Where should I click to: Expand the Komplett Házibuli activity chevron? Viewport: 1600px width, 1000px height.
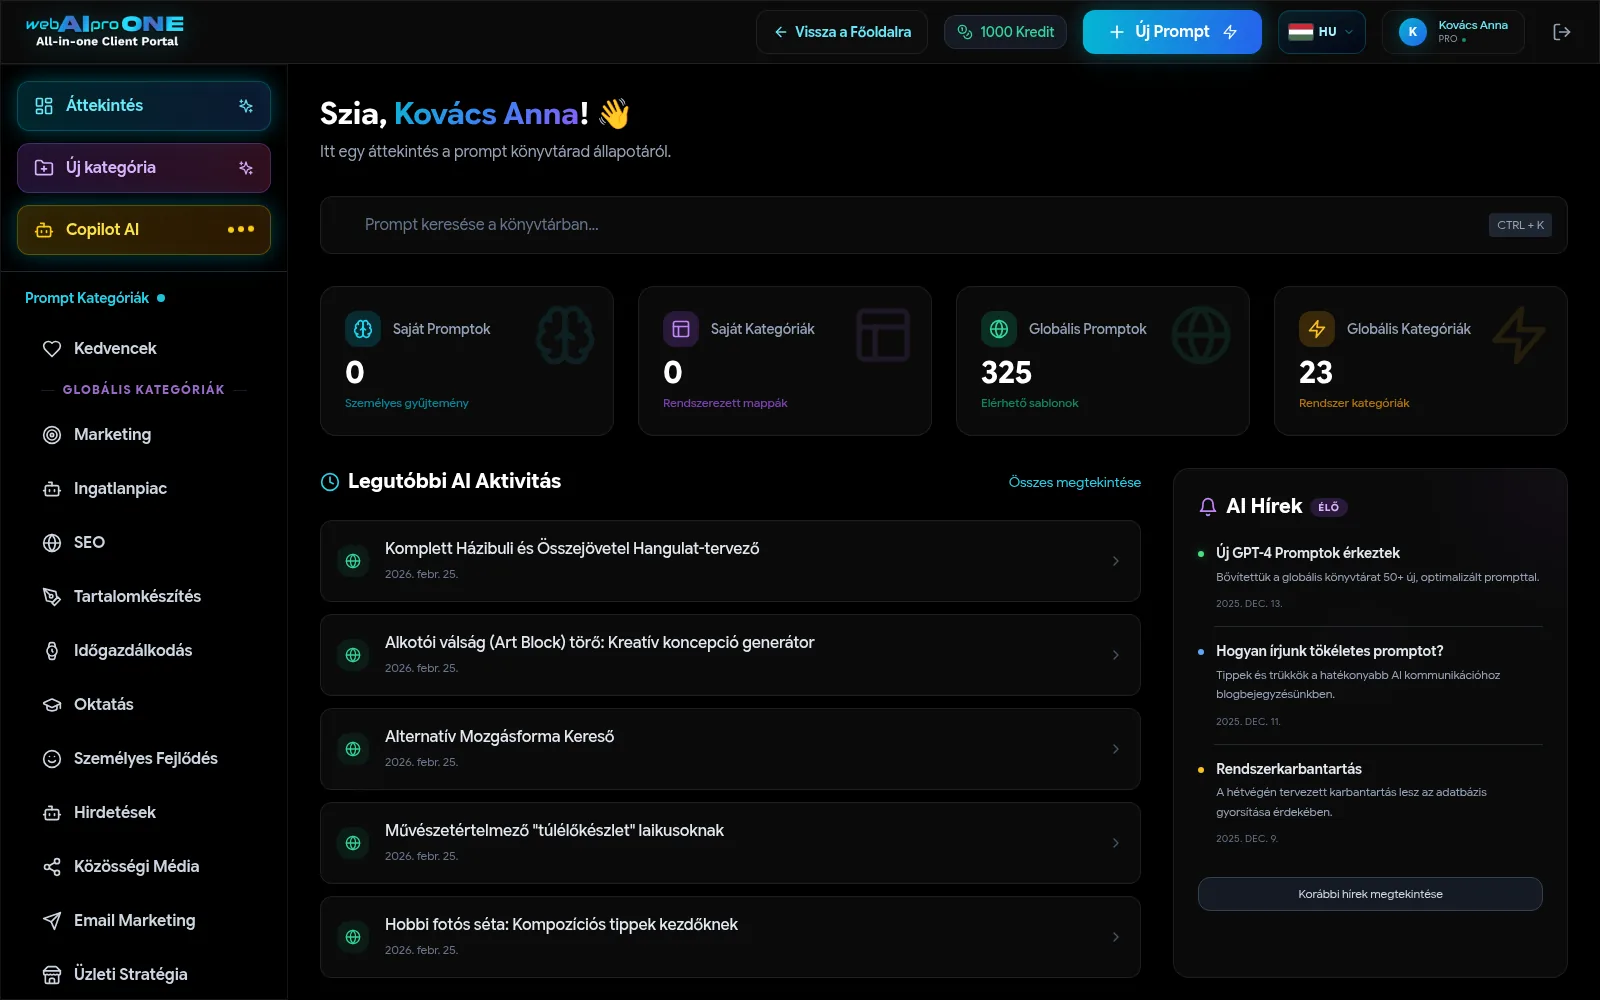[1116, 561]
